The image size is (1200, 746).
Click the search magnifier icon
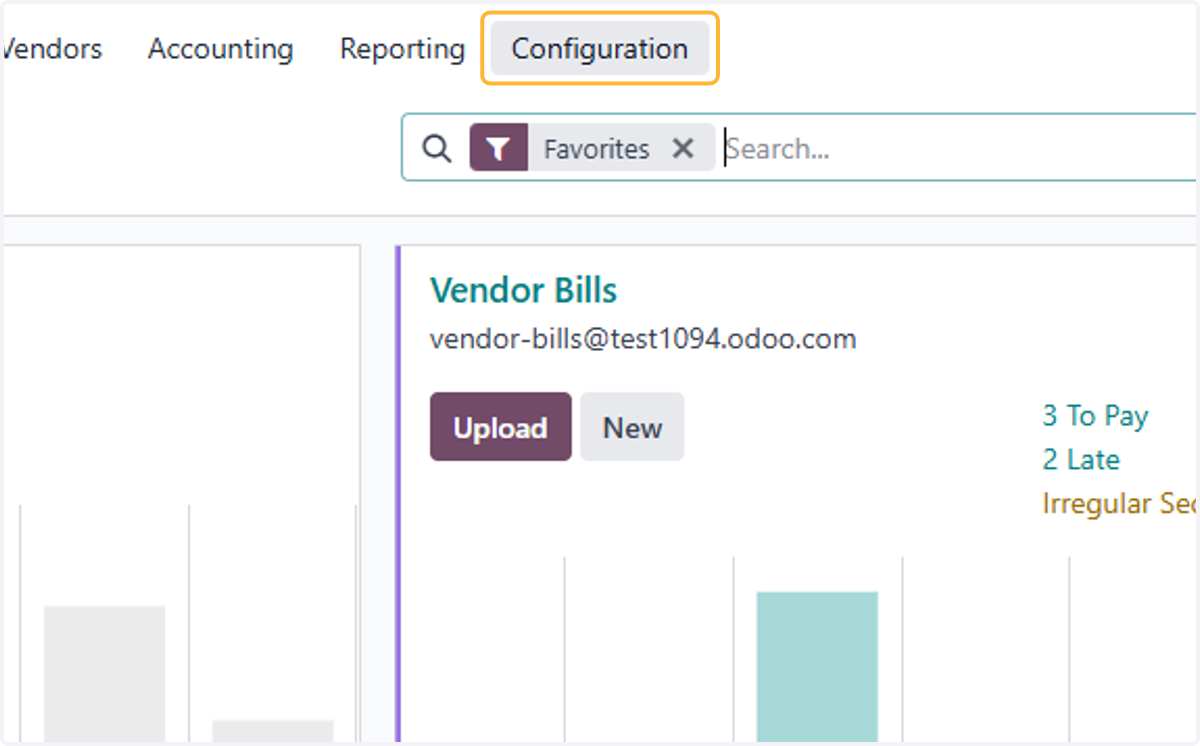click(x=436, y=149)
